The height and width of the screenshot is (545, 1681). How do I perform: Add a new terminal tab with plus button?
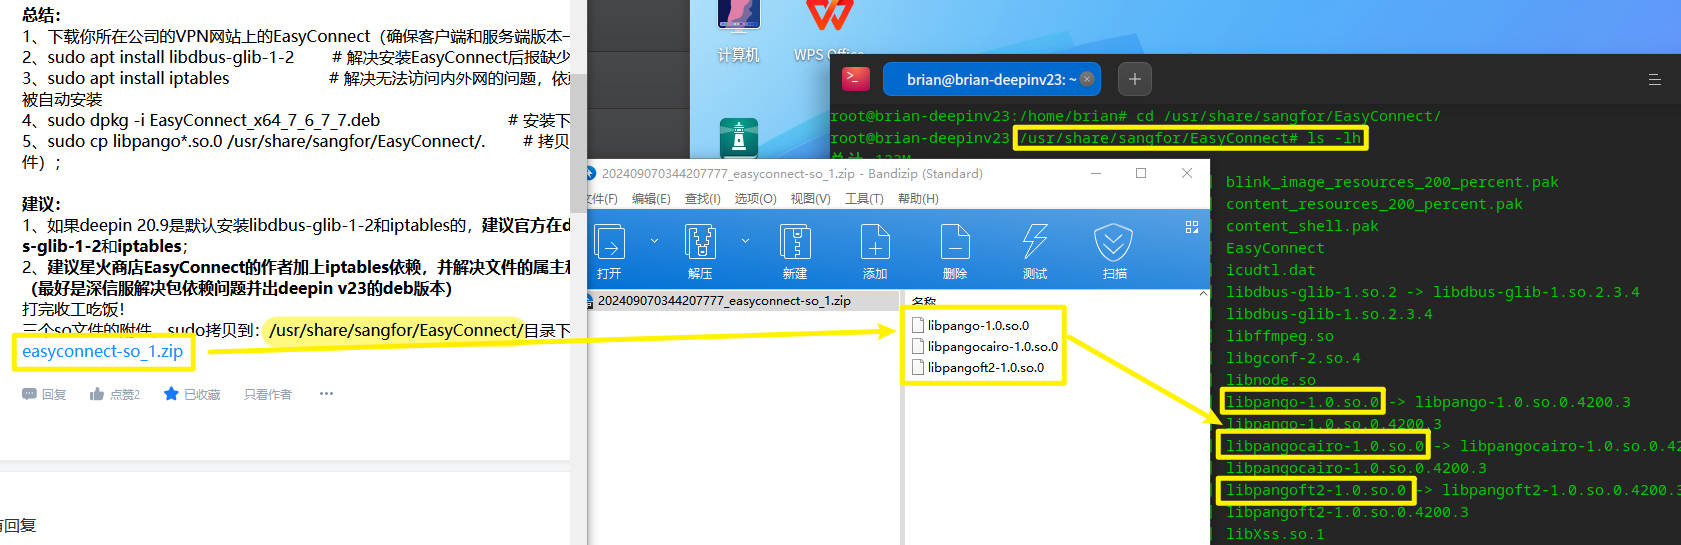[1134, 79]
